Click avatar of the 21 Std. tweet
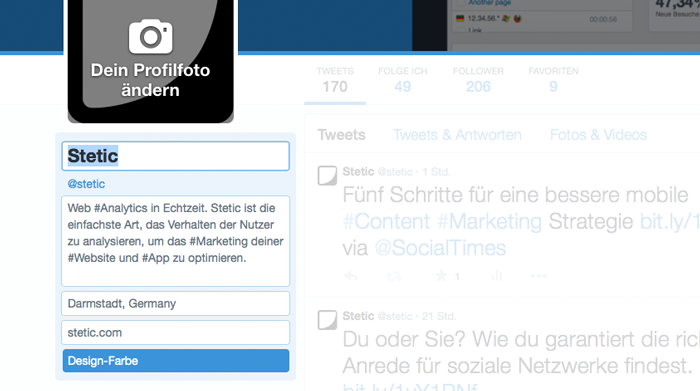Image resolution: width=700 pixels, height=391 pixels. point(327,320)
